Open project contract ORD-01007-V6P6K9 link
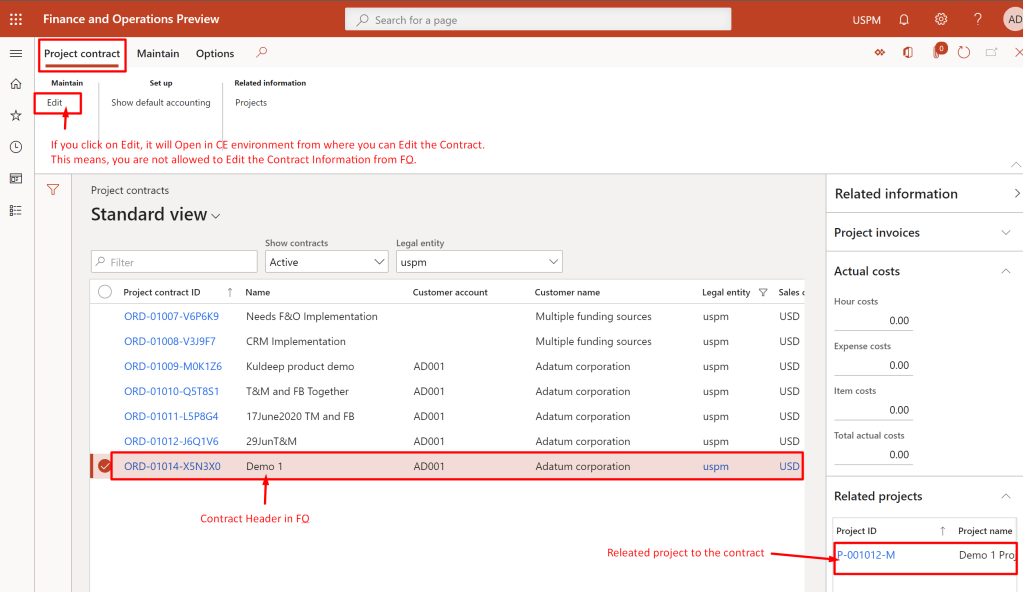The image size is (1023, 592). click(x=171, y=317)
